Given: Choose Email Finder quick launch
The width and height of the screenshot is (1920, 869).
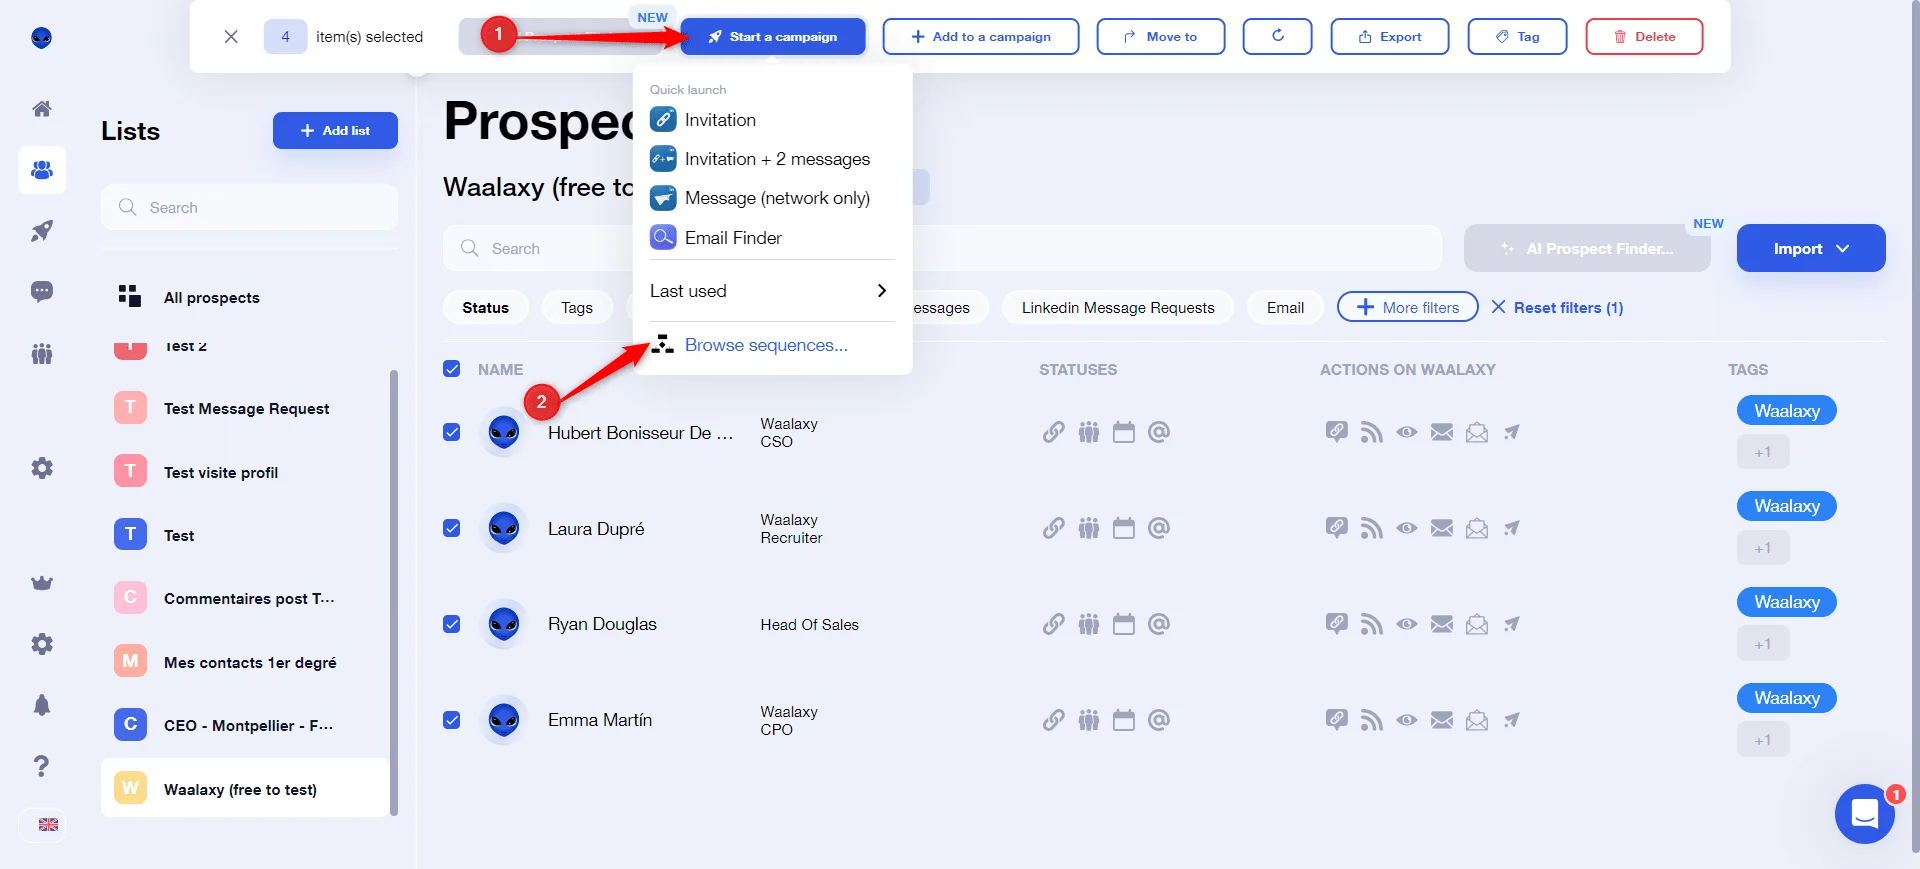Looking at the screenshot, I should point(770,238).
